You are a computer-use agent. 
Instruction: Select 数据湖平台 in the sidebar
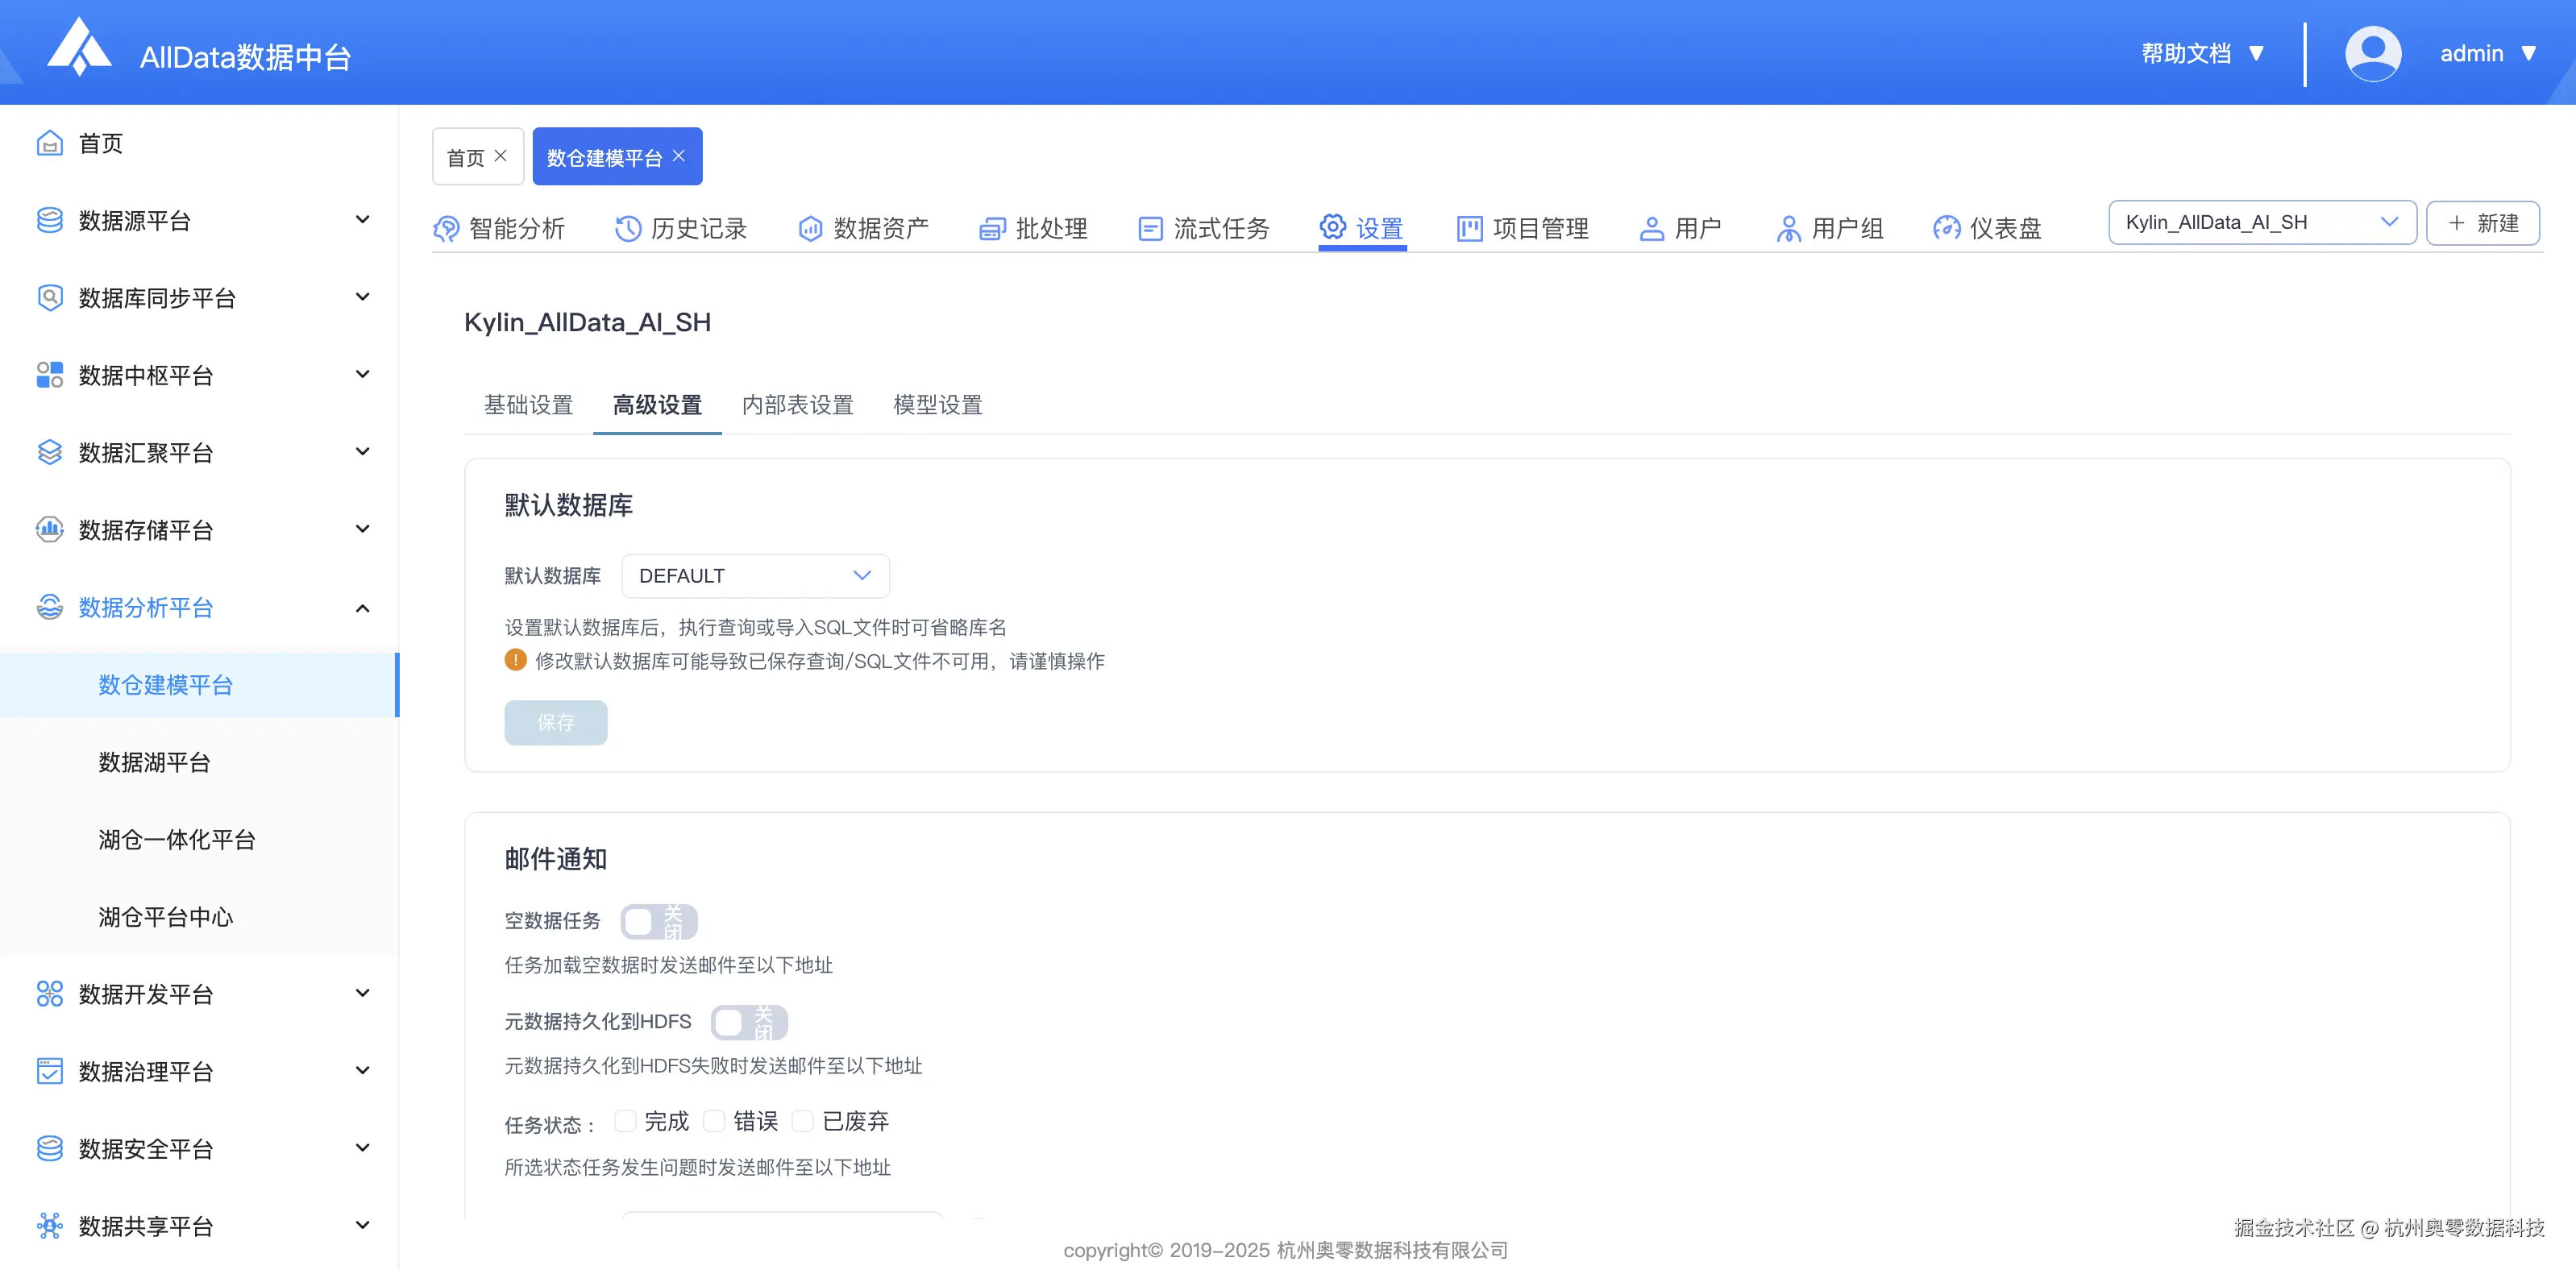coord(154,762)
